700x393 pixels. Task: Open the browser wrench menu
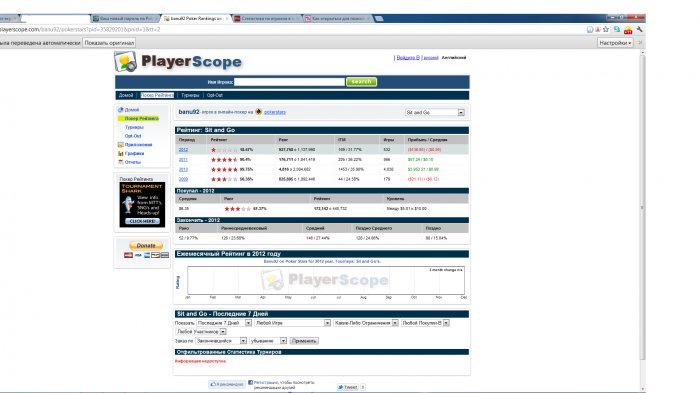639,29
